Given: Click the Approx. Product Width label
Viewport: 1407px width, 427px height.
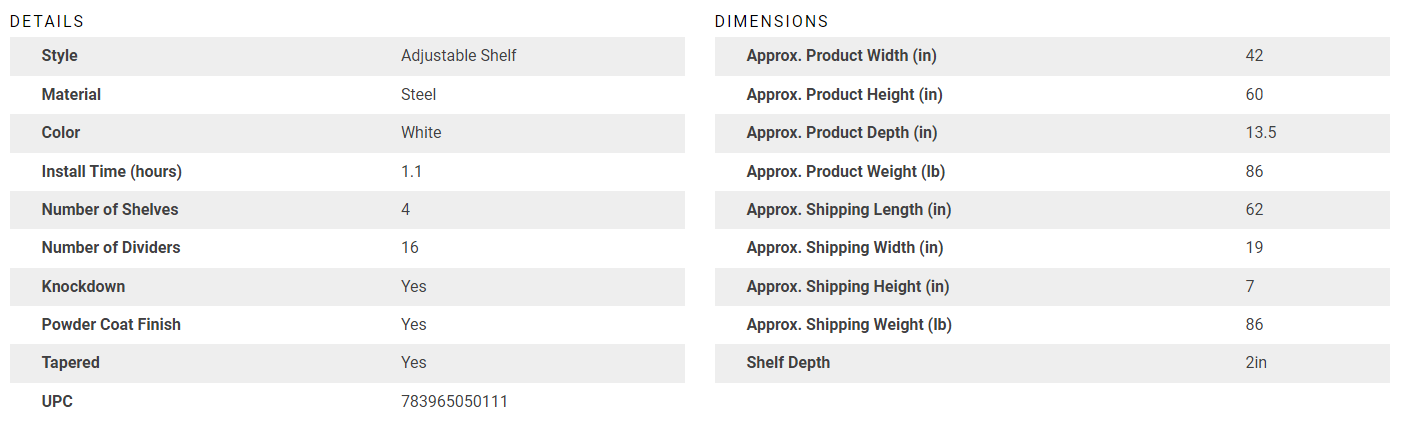Looking at the screenshot, I should (841, 56).
